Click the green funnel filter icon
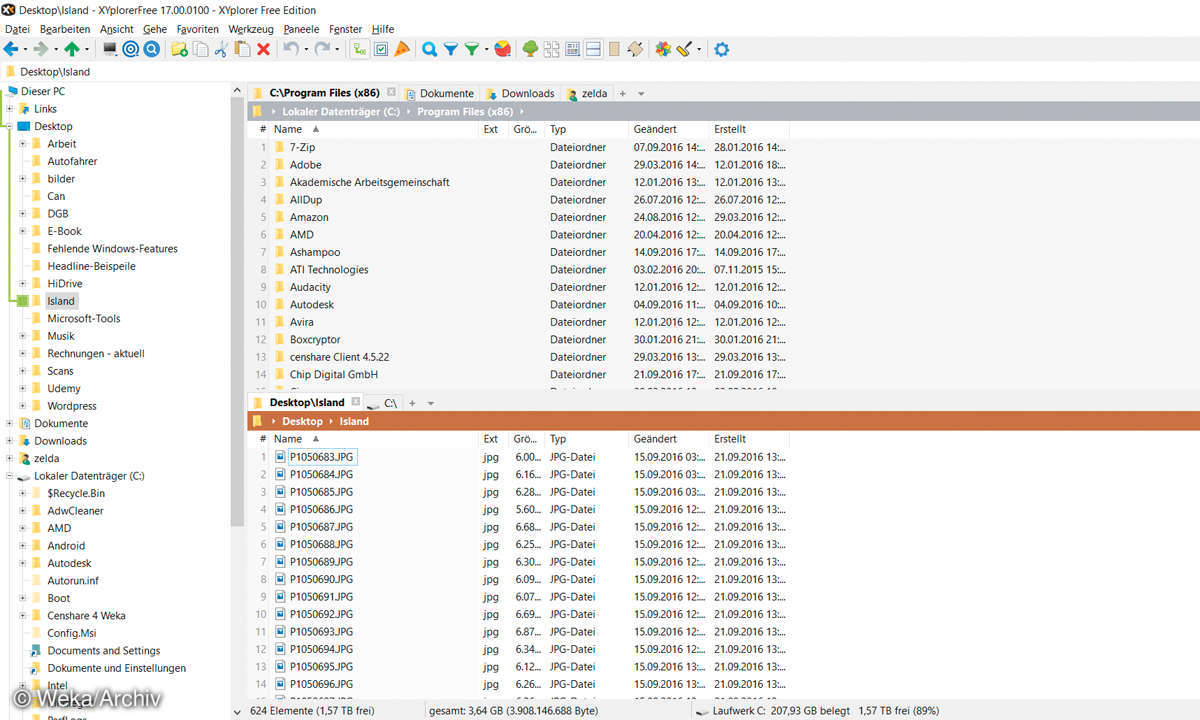 coord(471,49)
